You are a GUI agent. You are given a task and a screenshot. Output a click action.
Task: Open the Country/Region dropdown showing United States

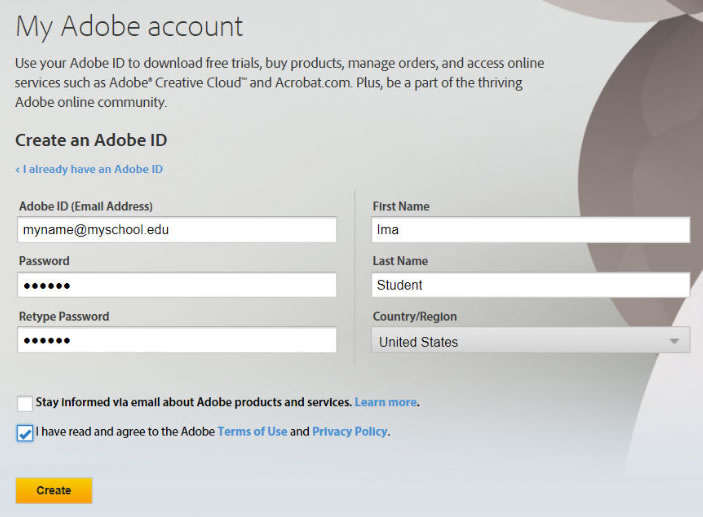[520, 341]
